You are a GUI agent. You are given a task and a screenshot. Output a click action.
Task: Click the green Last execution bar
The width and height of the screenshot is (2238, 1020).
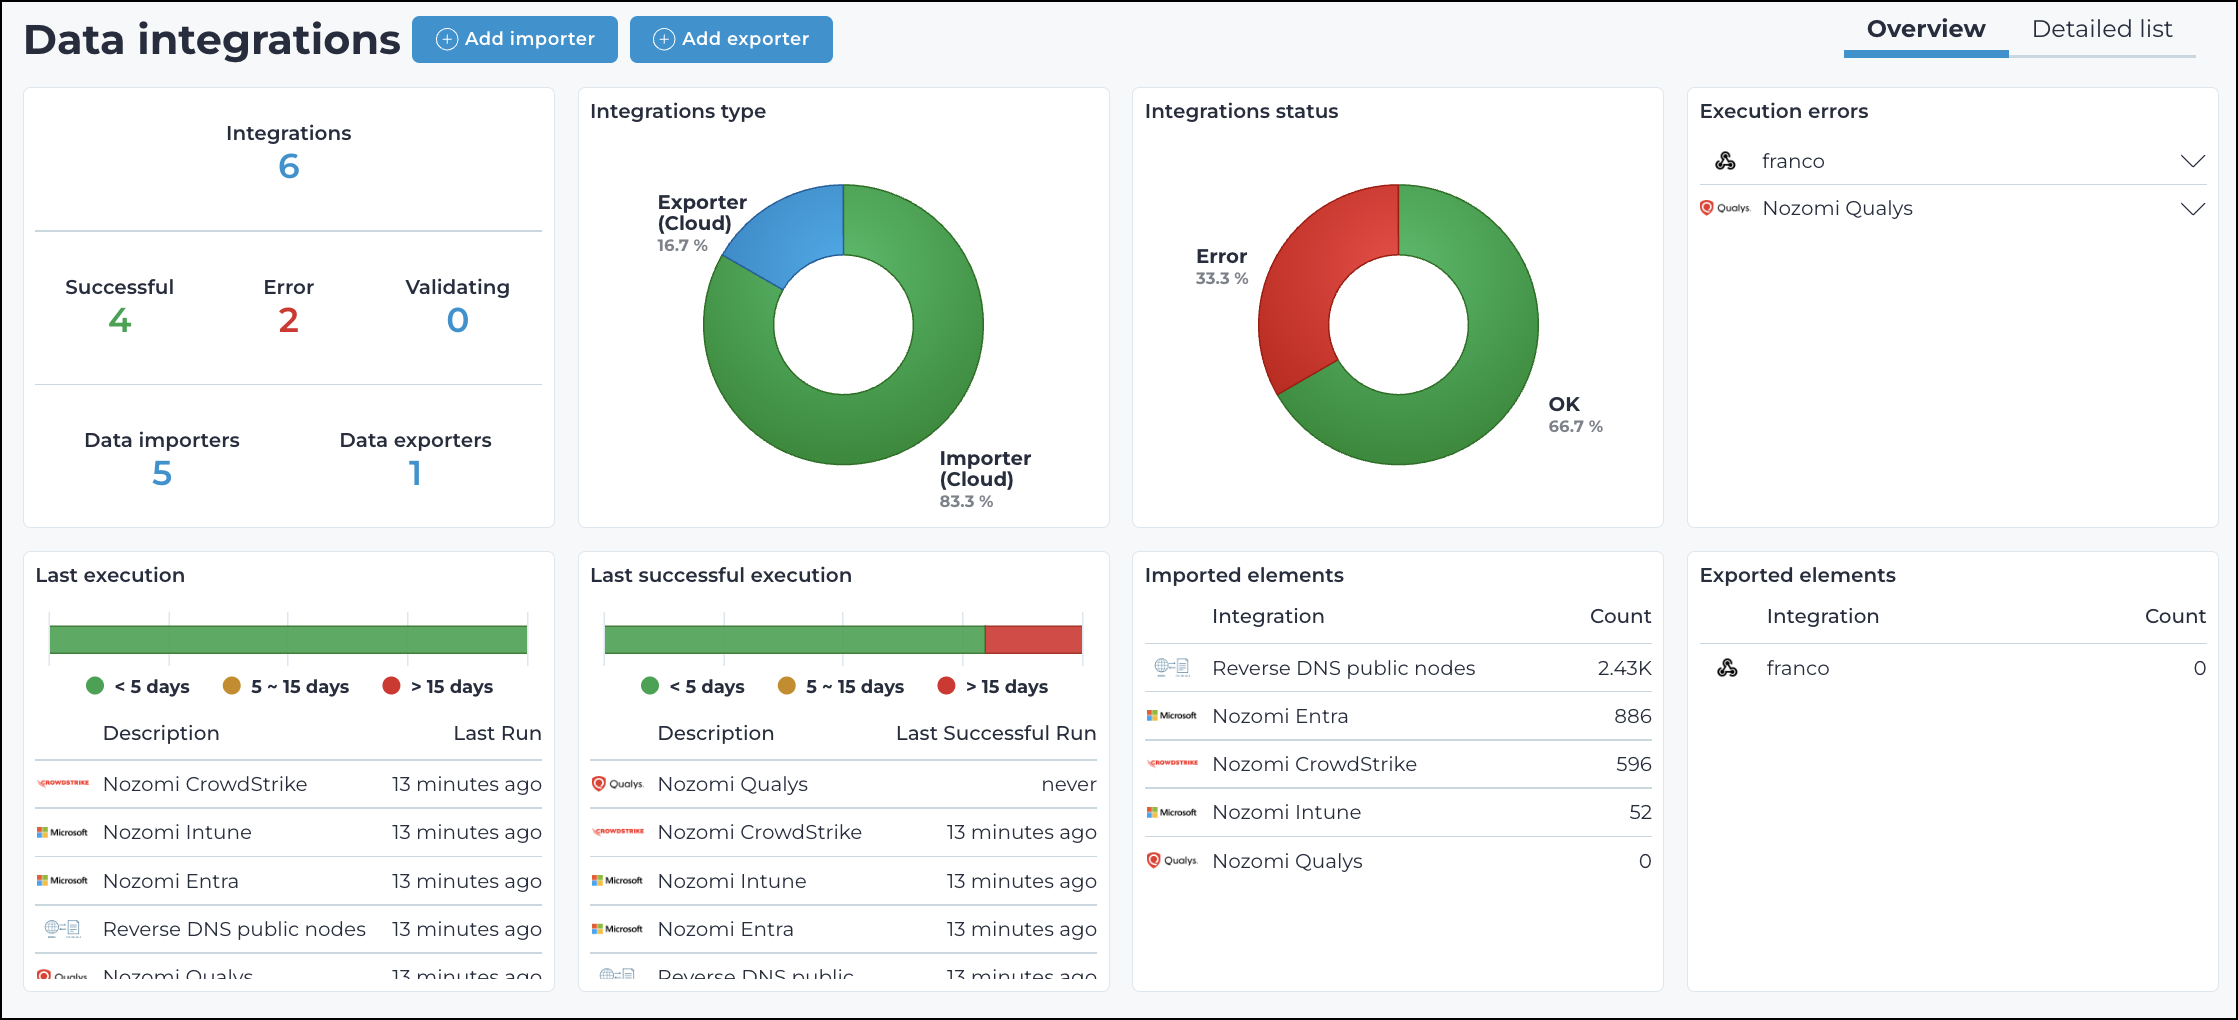[x=288, y=640]
